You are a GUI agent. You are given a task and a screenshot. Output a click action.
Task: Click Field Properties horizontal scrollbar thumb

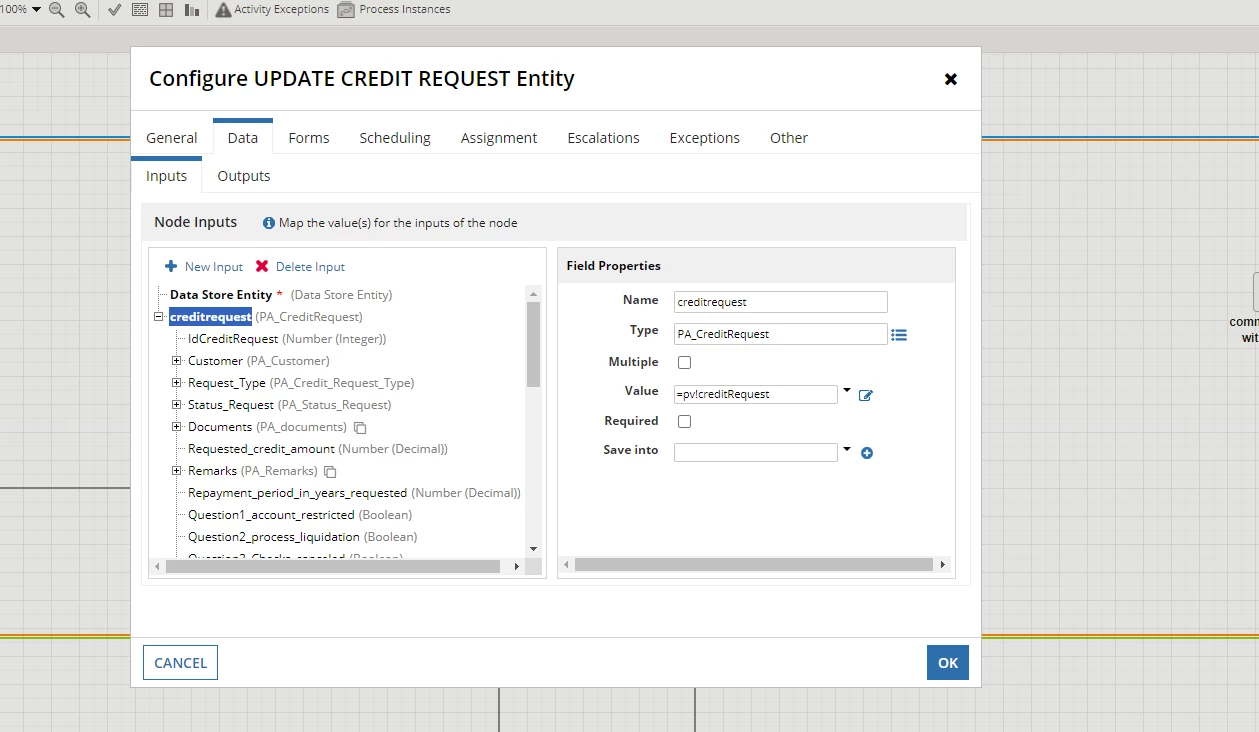click(754, 565)
